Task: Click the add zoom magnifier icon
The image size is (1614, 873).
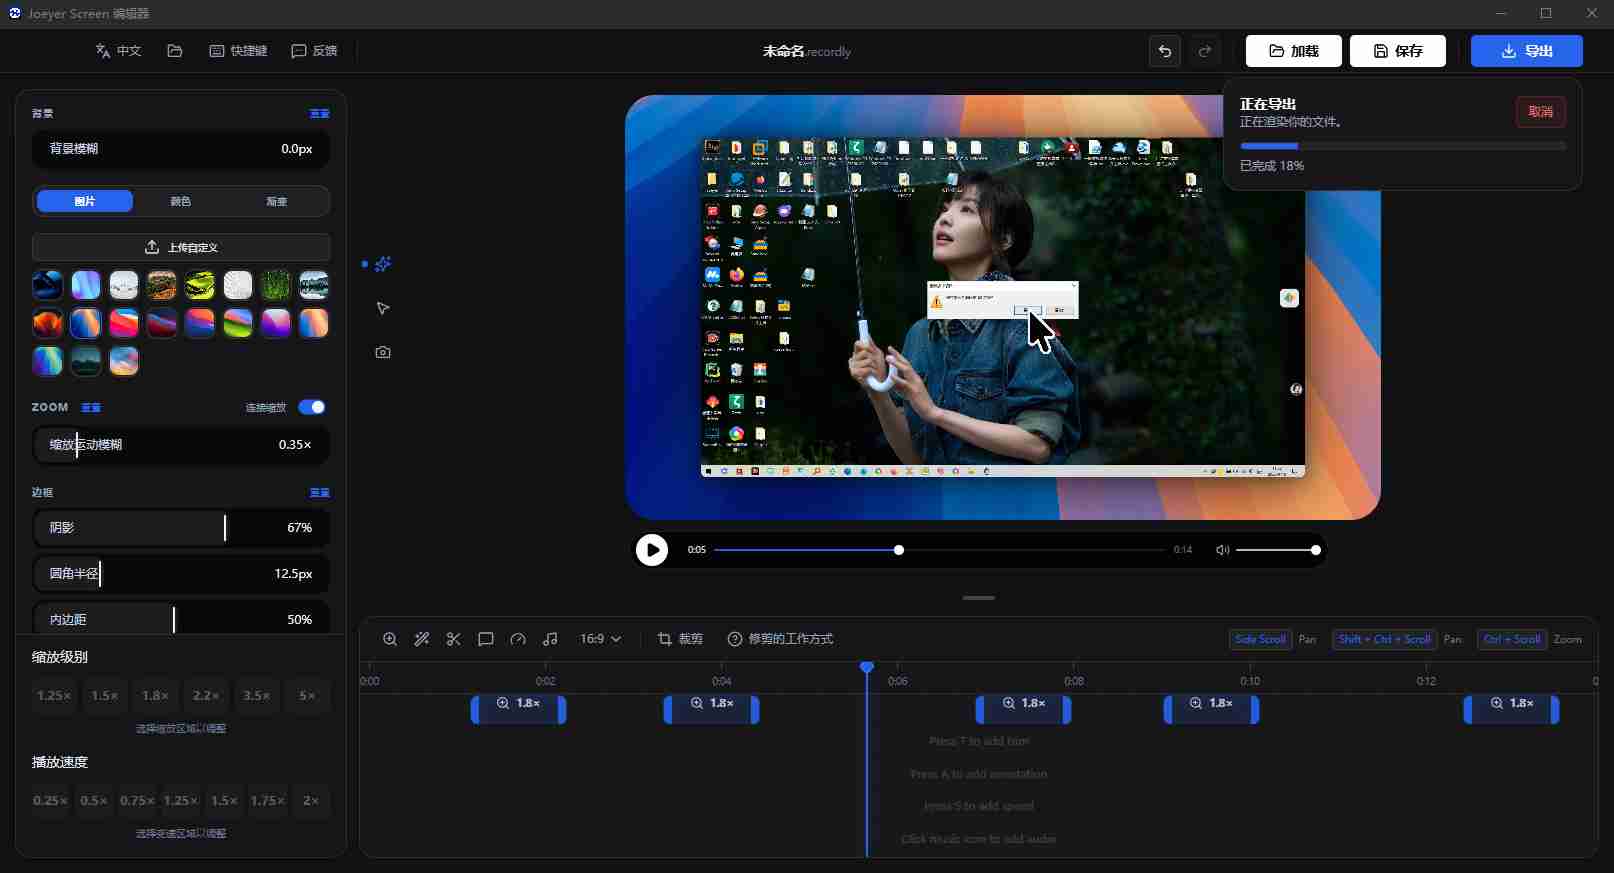Action: click(390, 639)
